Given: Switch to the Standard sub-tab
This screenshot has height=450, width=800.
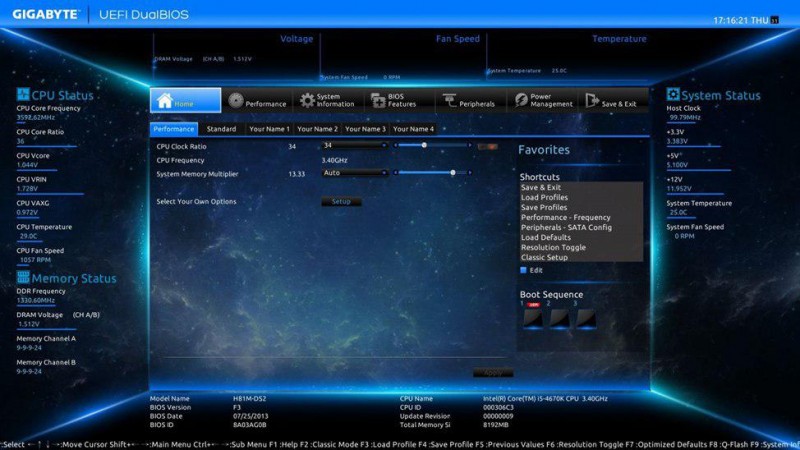Looking at the screenshot, I should click(221, 129).
